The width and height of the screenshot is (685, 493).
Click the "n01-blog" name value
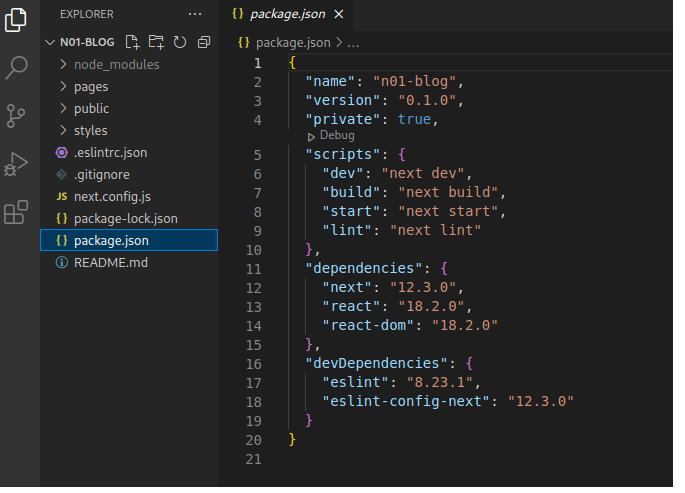[x=414, y=81]
